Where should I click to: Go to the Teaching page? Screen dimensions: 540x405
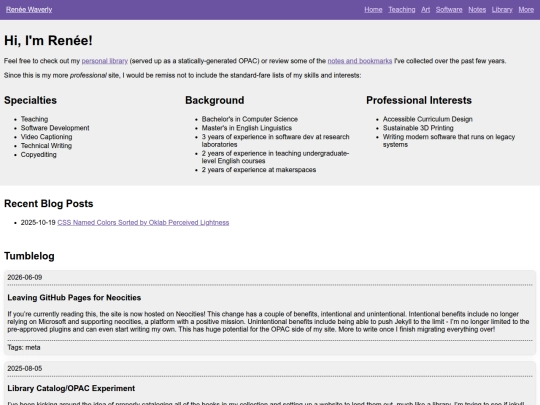click(402, 10)
